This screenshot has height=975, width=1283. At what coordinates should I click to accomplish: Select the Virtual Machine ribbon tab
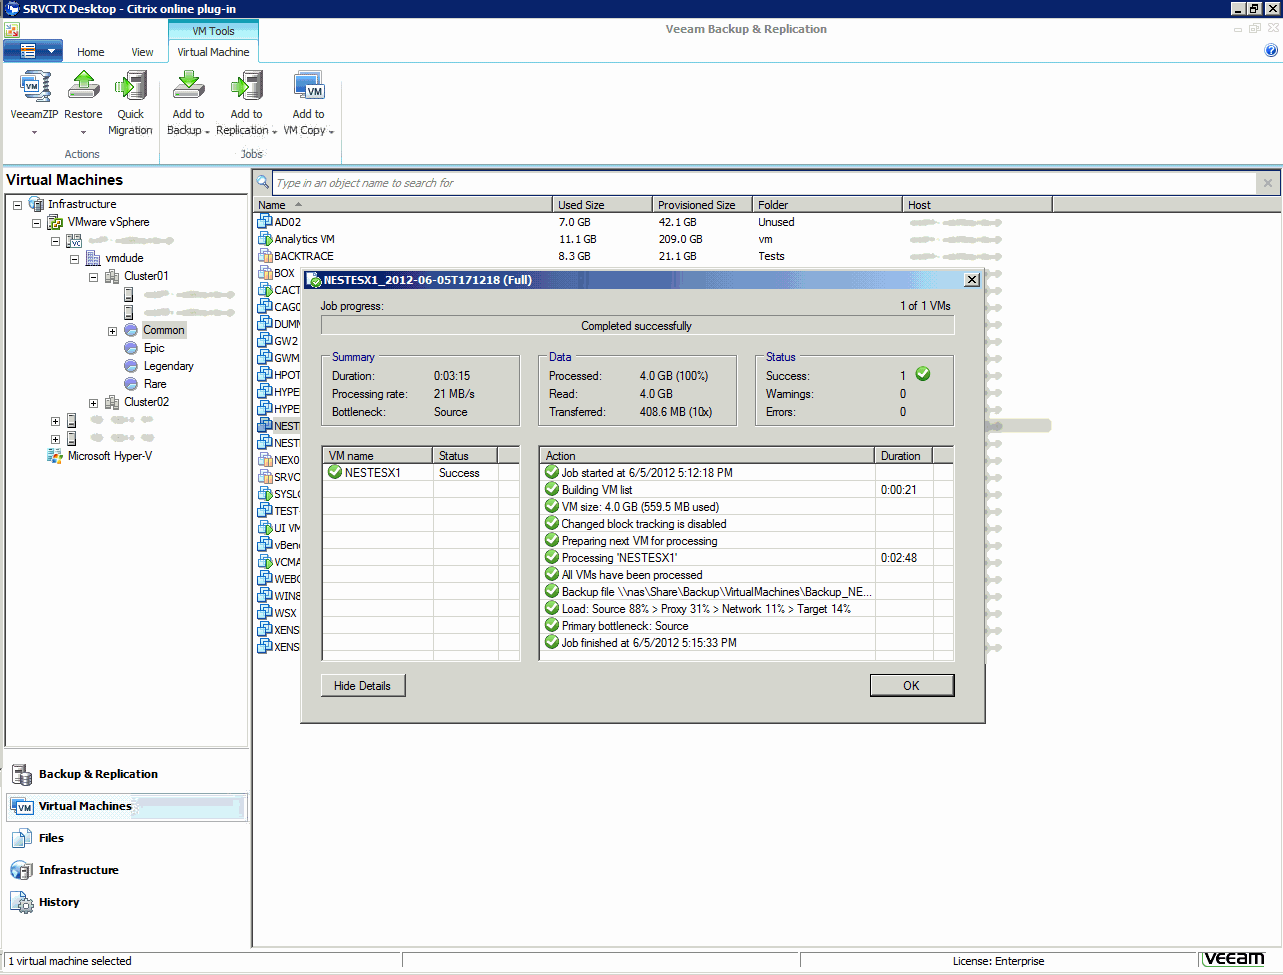(213, 52)
